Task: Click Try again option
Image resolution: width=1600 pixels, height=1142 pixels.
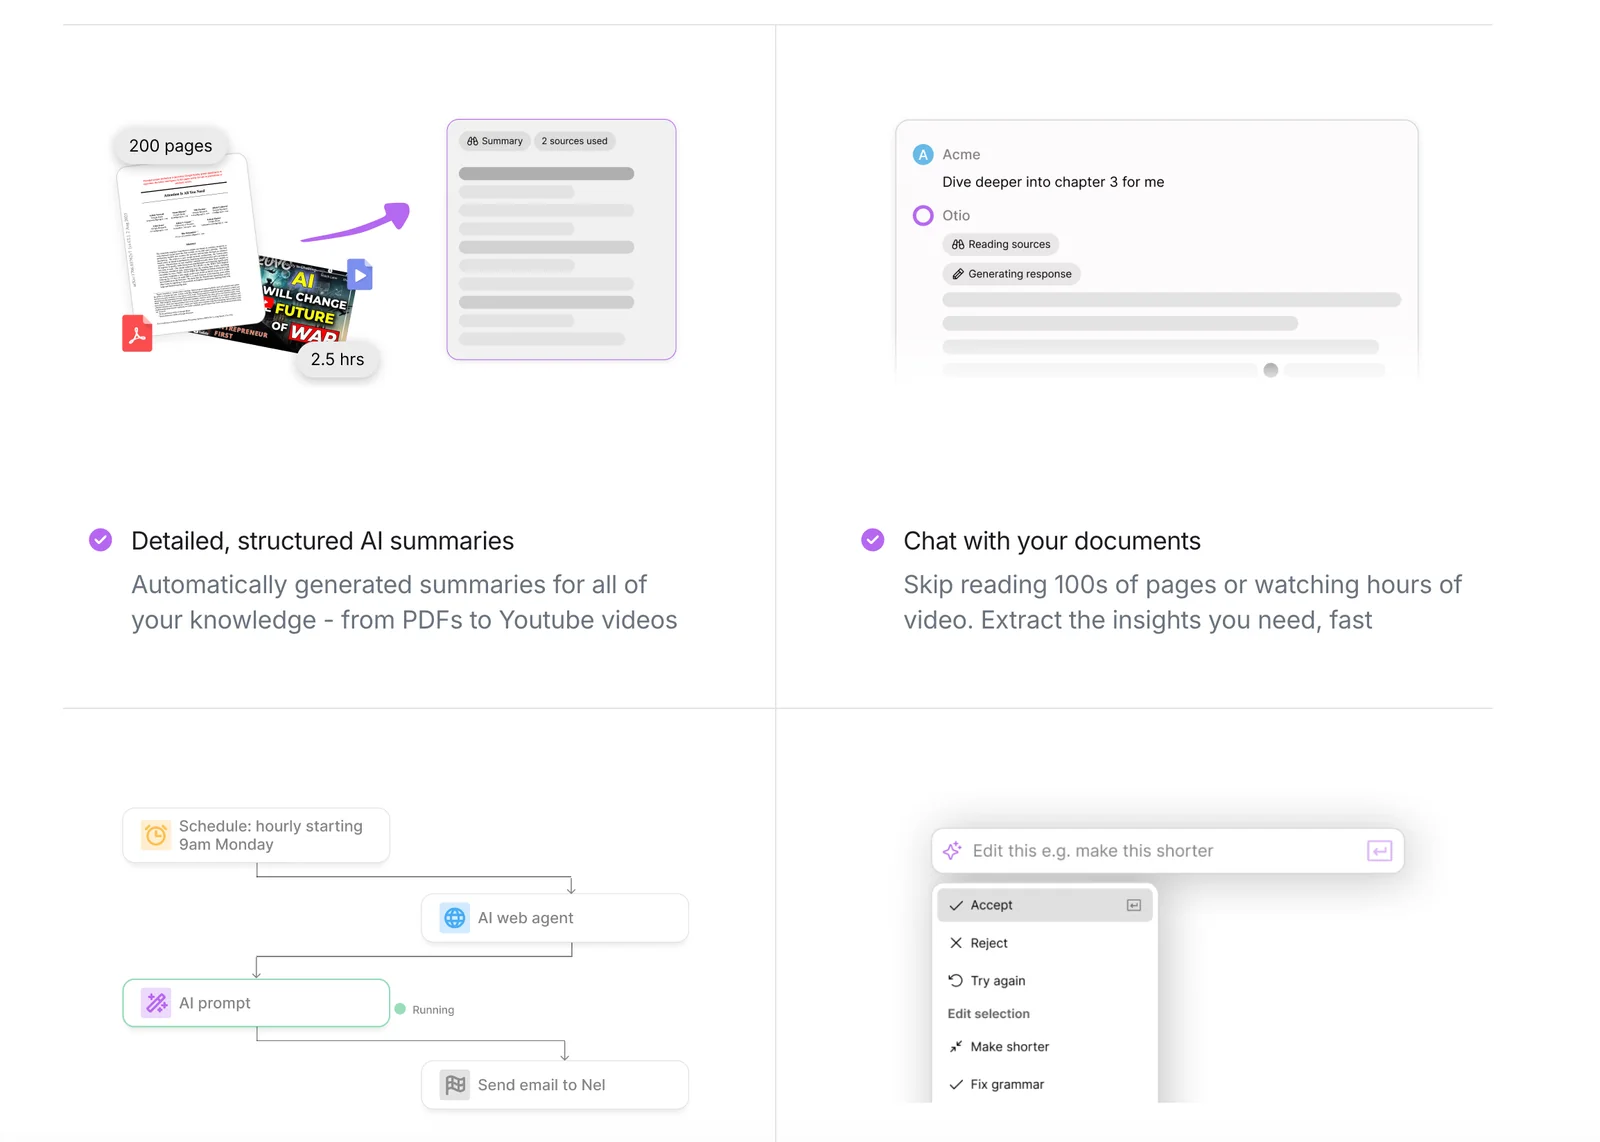Action: tap(997, 981)
